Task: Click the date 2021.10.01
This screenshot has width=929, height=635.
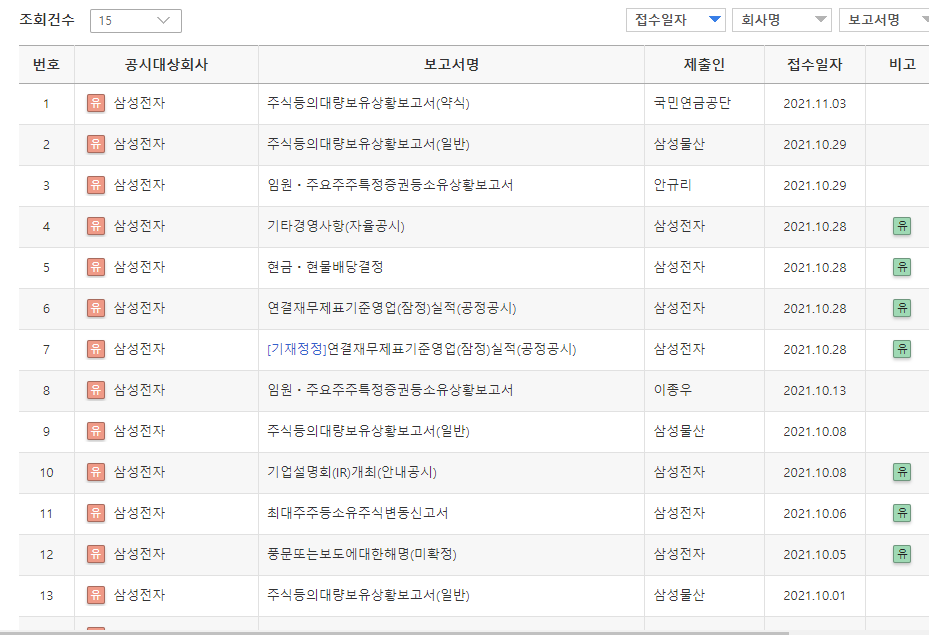Action: [x=815, y=595]
